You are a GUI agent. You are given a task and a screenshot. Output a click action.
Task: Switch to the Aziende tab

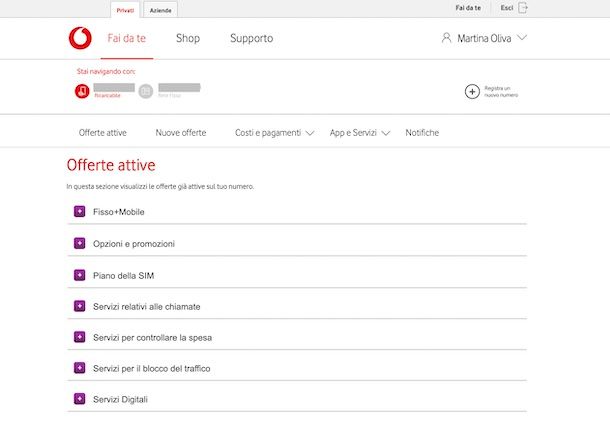(x=160, y=10)
